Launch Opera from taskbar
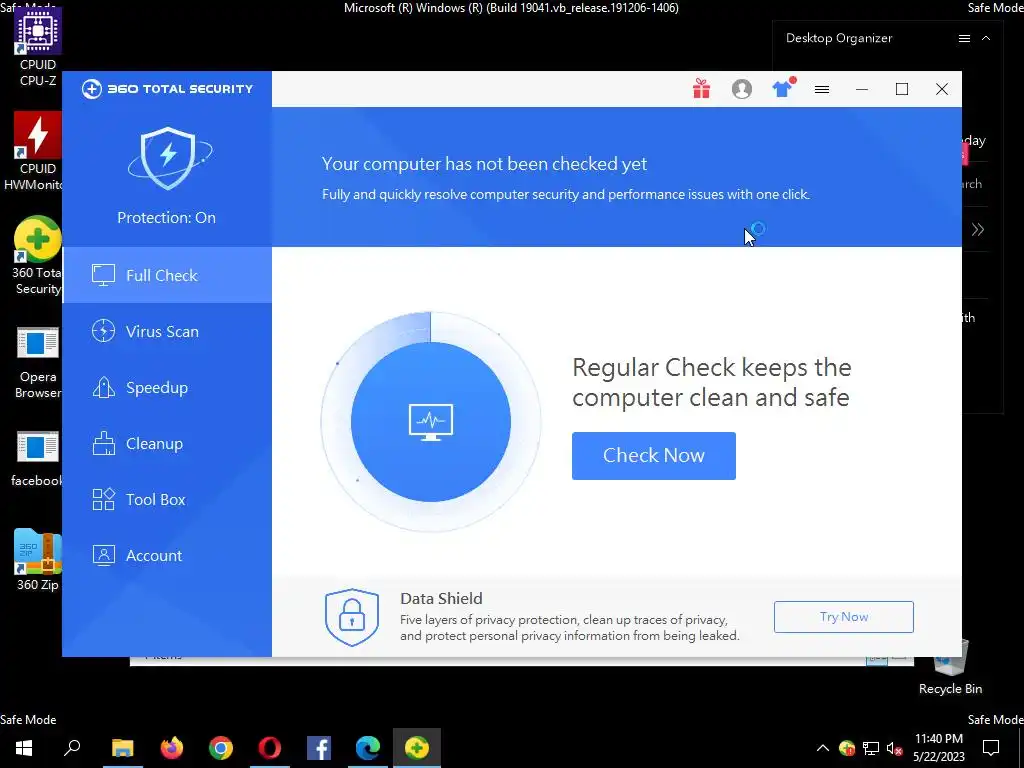Screen dimensions: 1024x768 [x=270, y=748]
